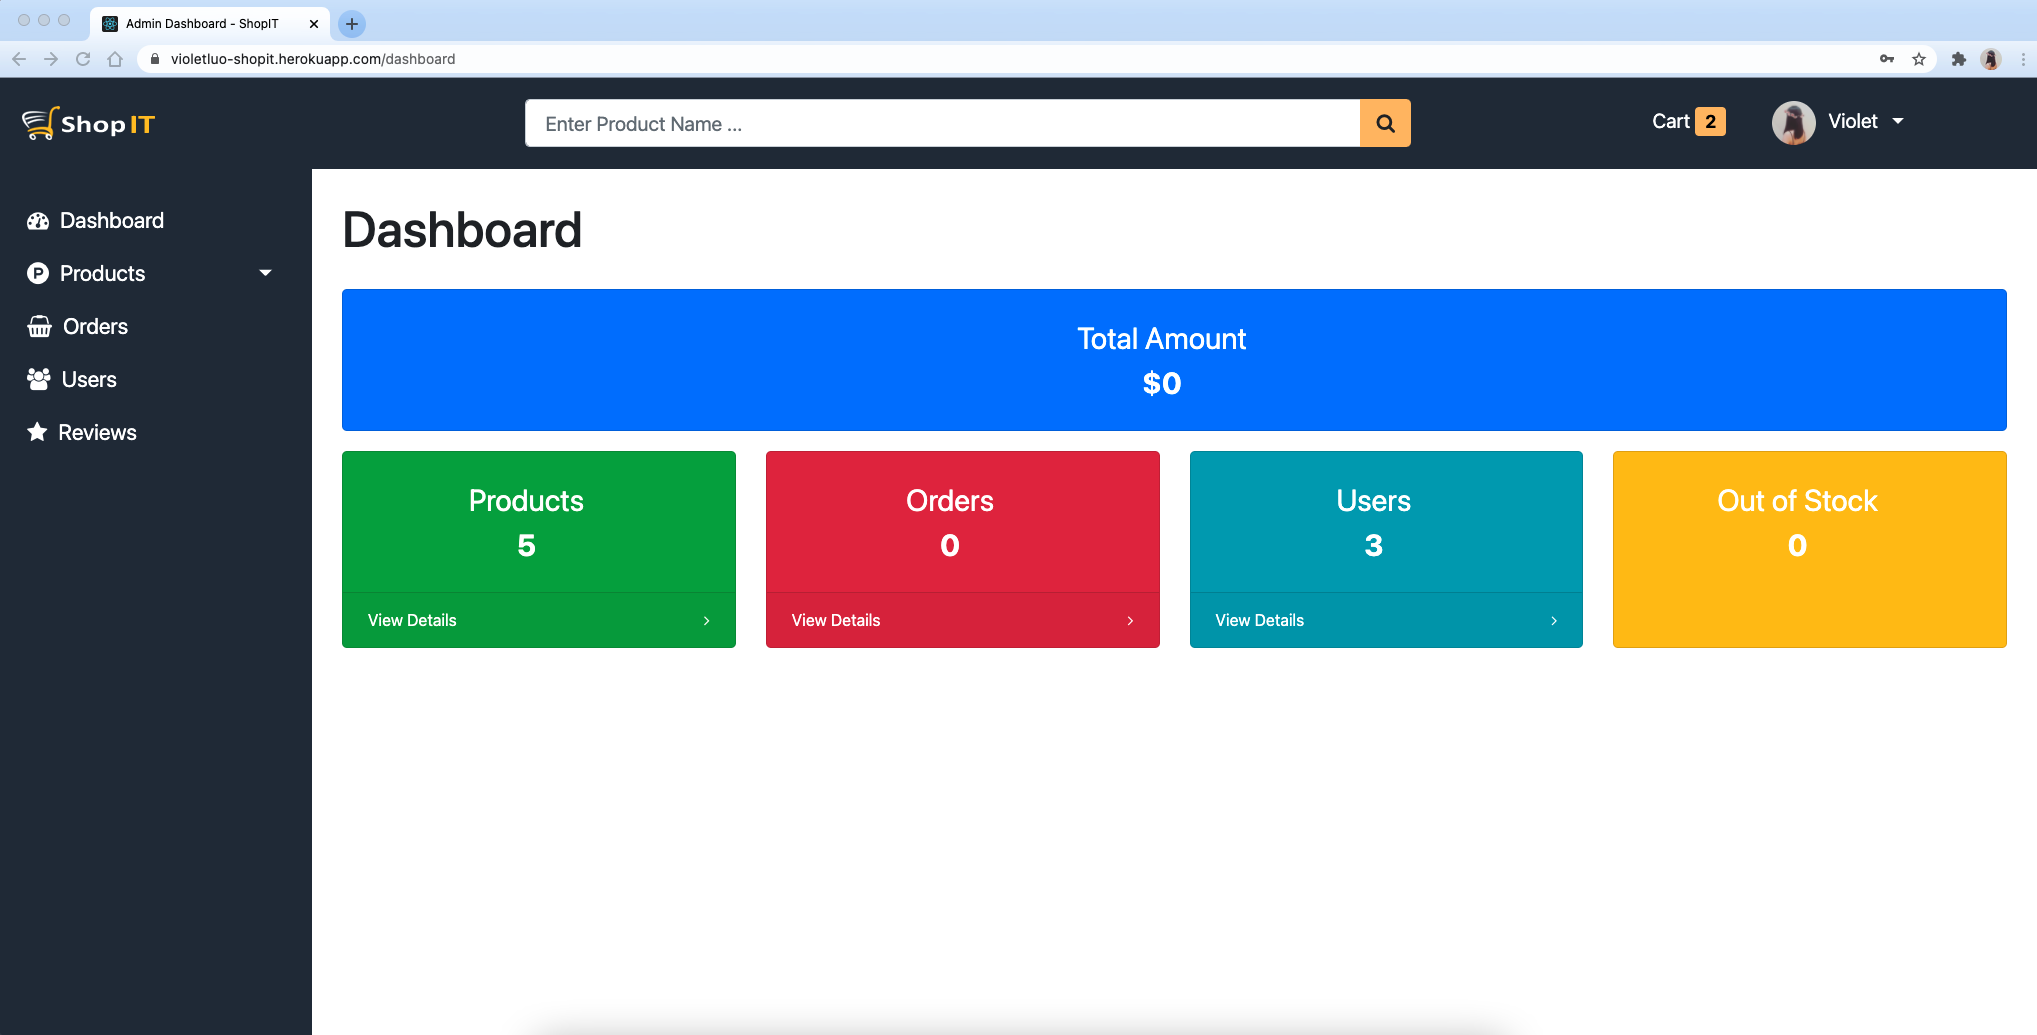Click the Products P icon in sidebar
The width and height of the screenshot is (2037, 1035).
click(x=38, y=273)
